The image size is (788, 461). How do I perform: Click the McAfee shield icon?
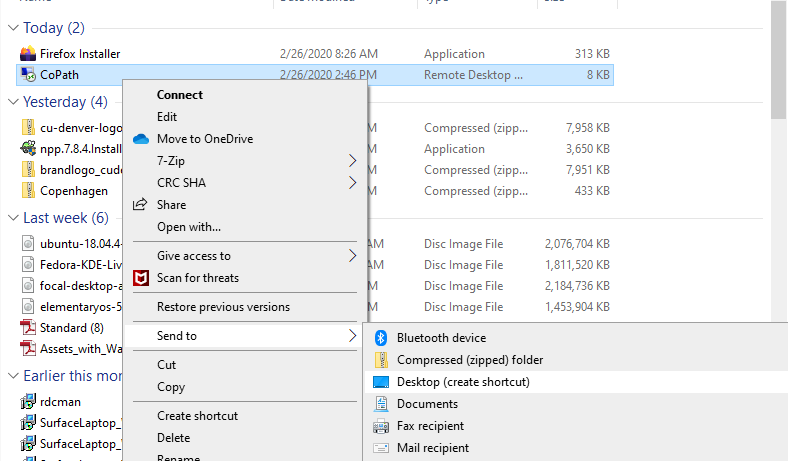[x=141, y=278]
